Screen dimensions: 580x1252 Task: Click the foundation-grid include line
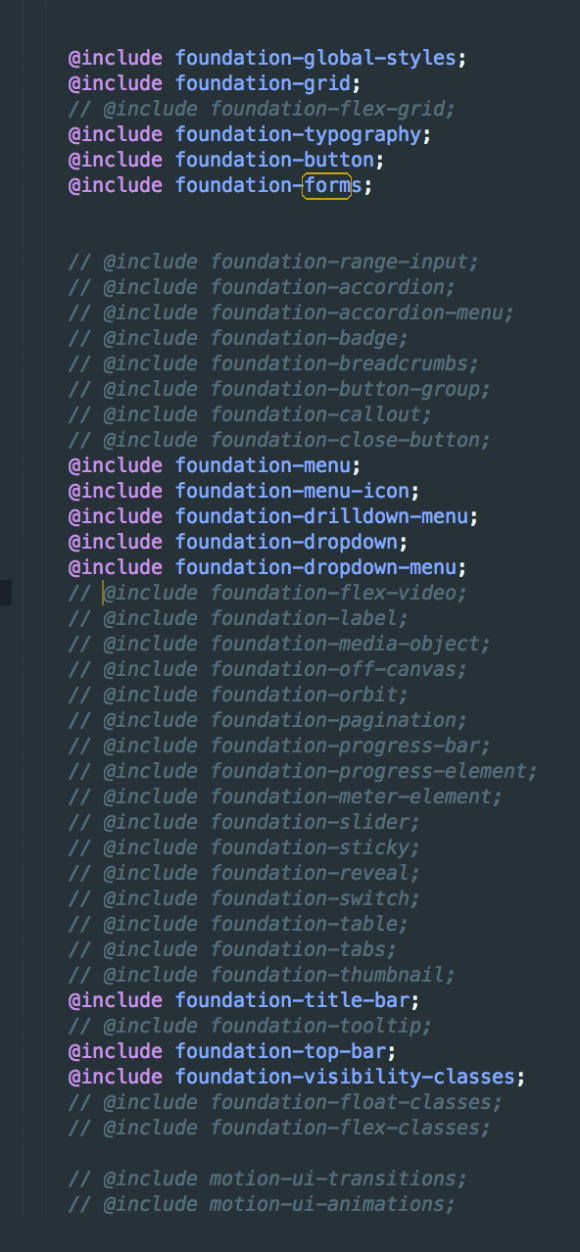pyautogui.click(x=215, y=84)
